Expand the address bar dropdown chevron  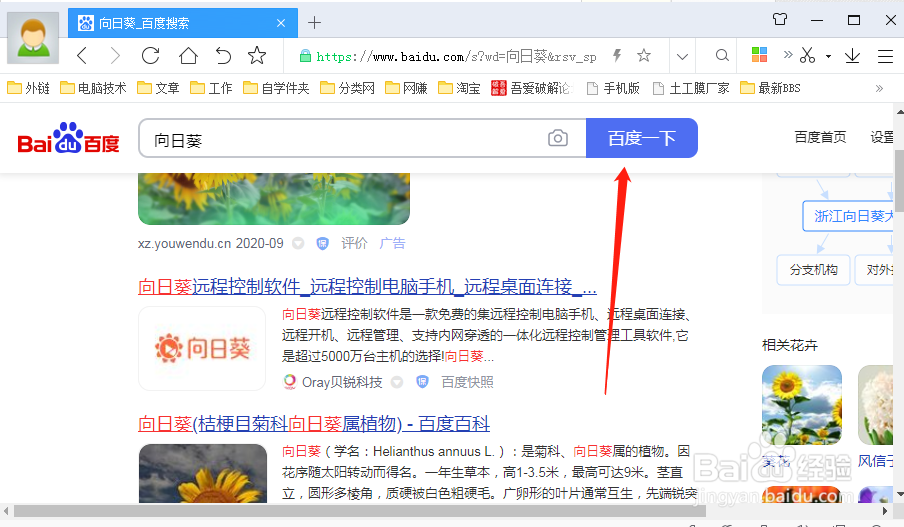point(682,57)
